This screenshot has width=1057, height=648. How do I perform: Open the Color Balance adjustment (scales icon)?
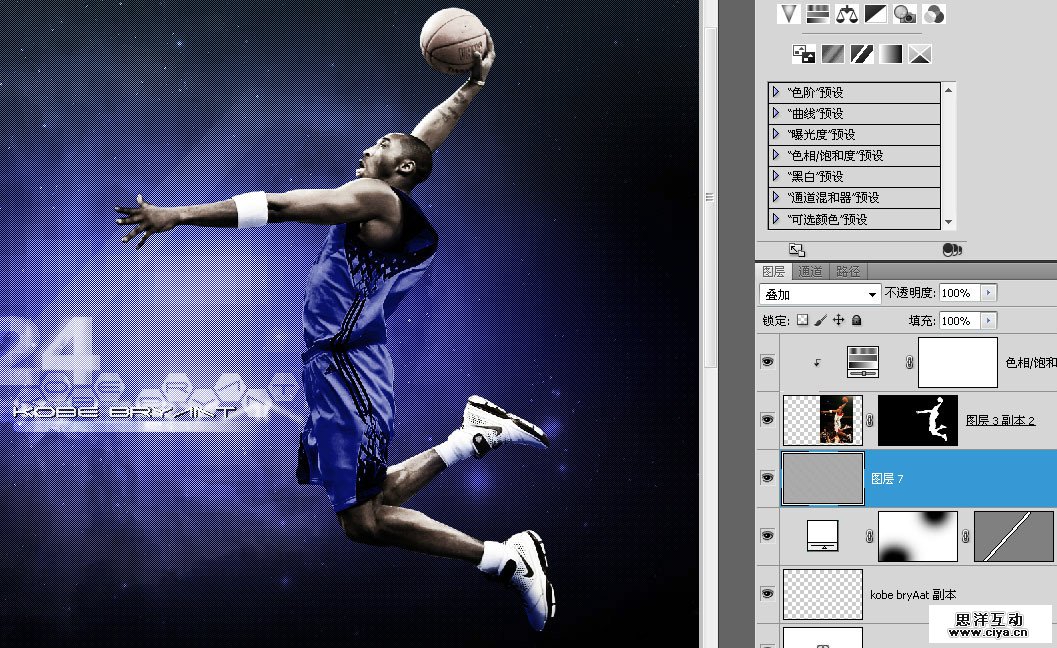846,14
